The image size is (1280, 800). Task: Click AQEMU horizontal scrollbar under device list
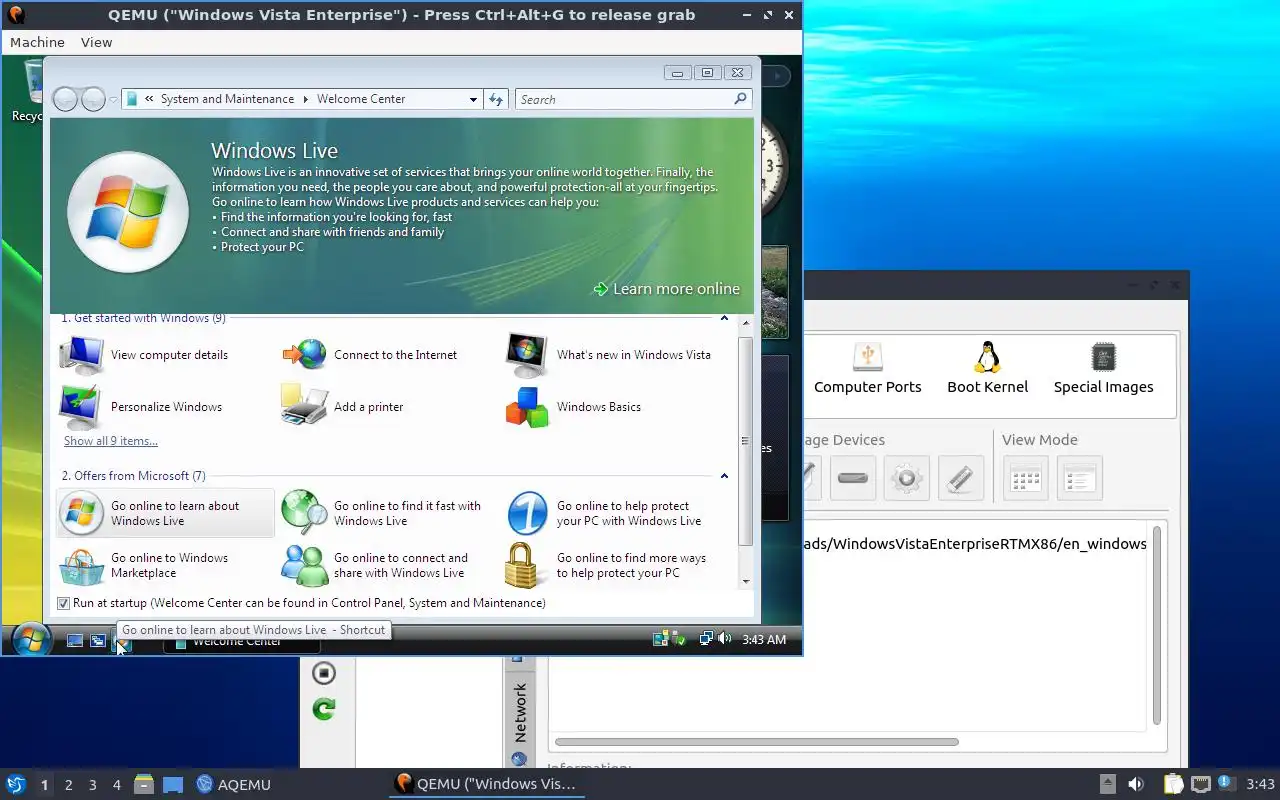(x=757, y=742)
